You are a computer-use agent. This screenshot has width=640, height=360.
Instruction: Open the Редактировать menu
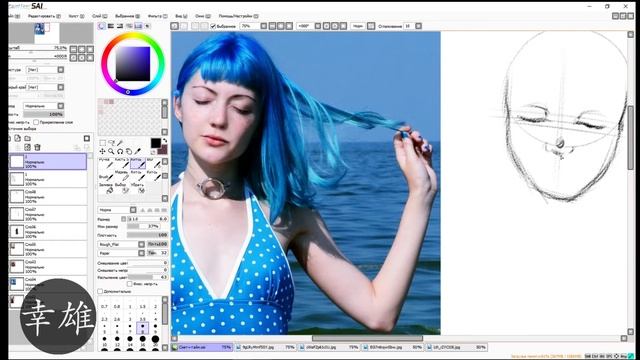tap(44, 16)
